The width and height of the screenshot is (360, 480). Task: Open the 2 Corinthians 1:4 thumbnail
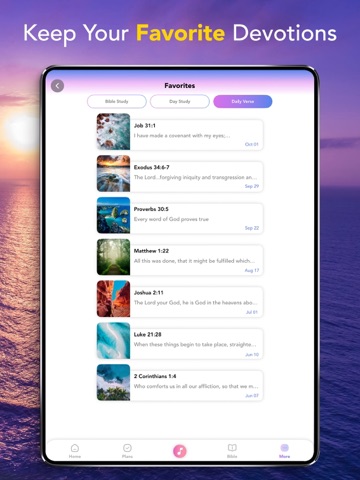(113, 382)
